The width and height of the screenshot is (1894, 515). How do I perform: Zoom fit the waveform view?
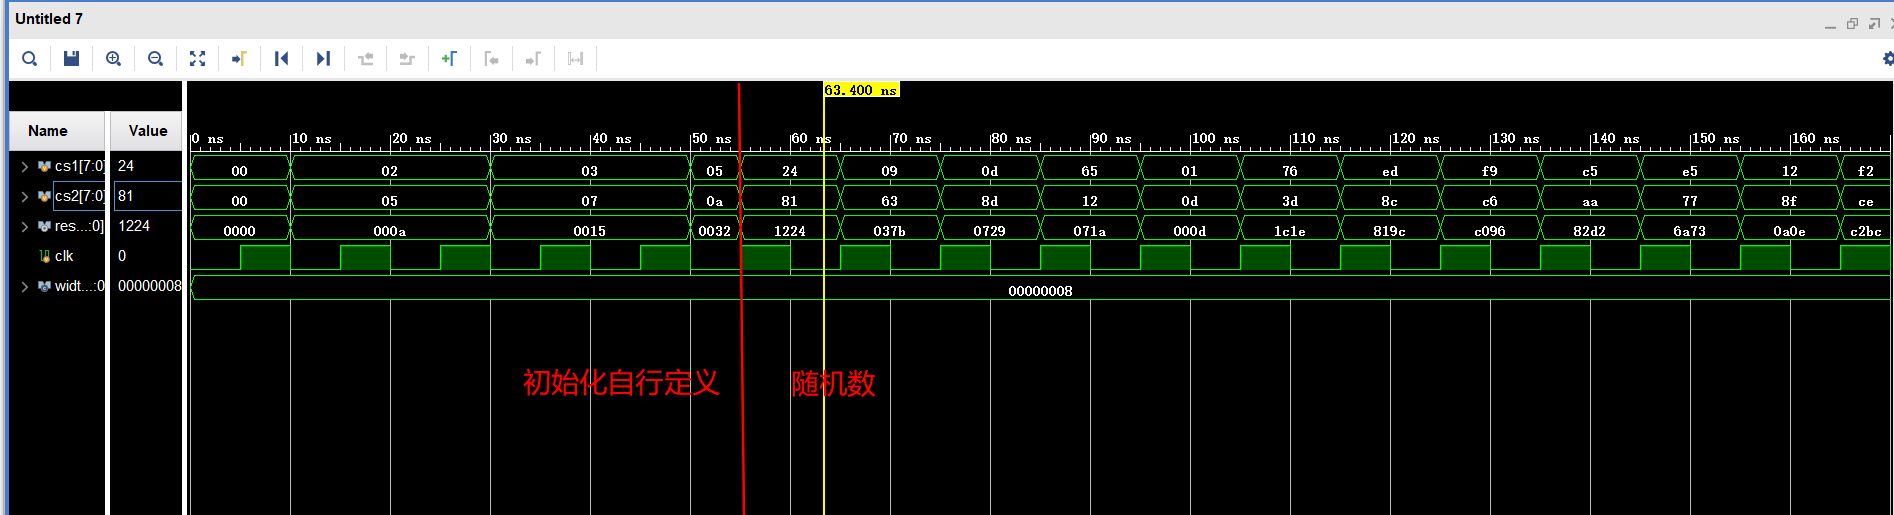tap(197, 59)
